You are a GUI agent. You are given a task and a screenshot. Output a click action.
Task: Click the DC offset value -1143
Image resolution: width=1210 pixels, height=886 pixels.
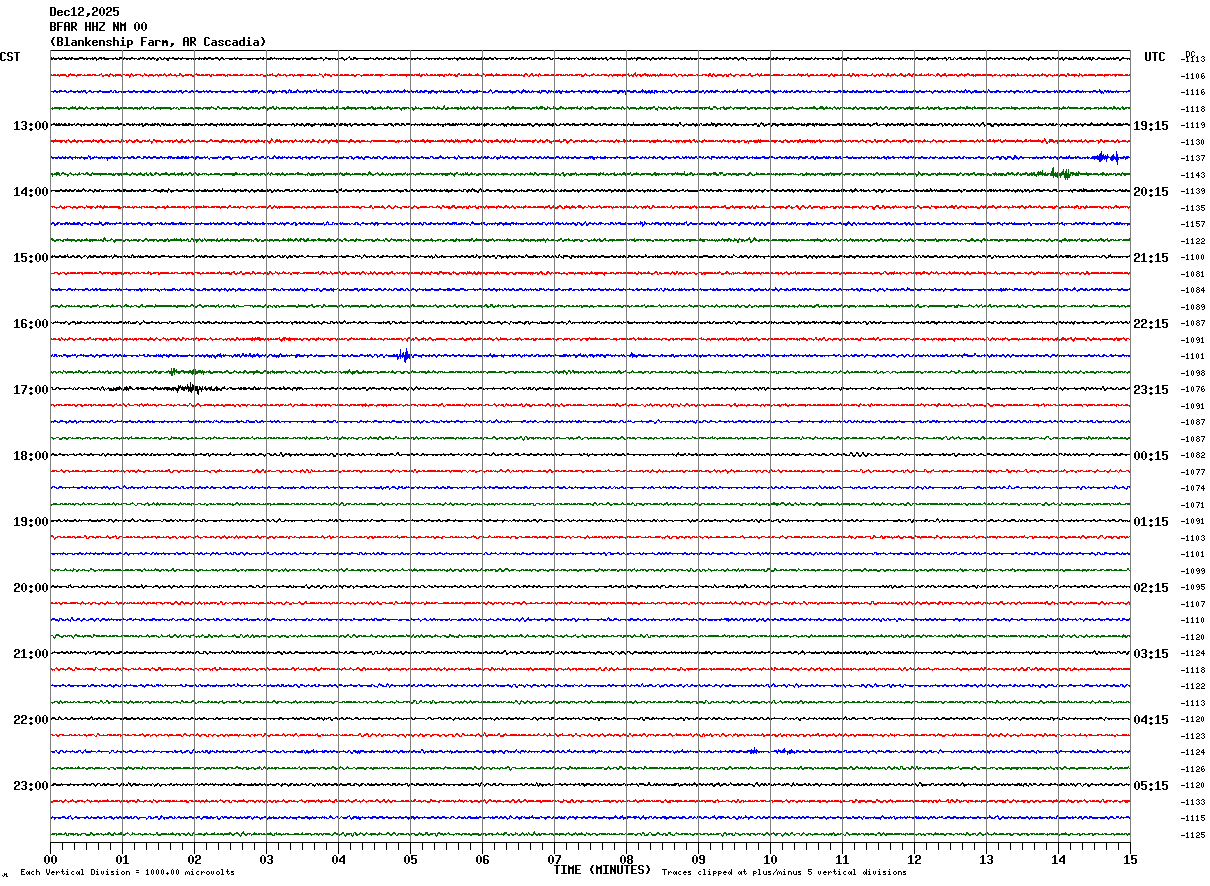tap(1193, 175)
